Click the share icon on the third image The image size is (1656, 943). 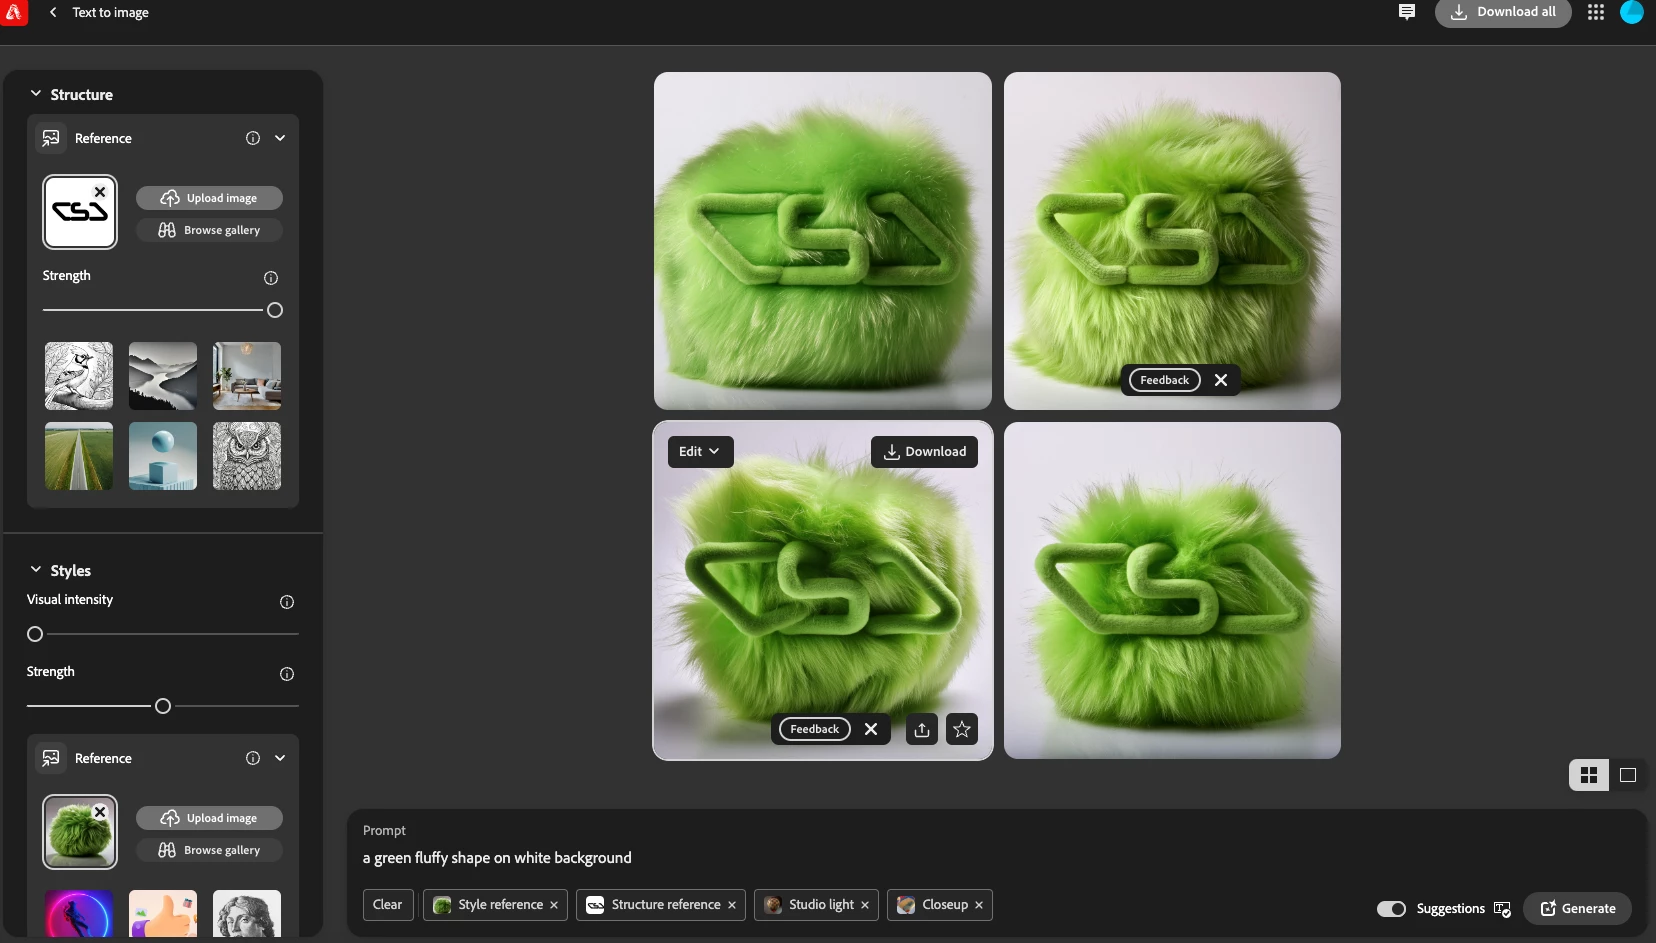tap(922, 729)
